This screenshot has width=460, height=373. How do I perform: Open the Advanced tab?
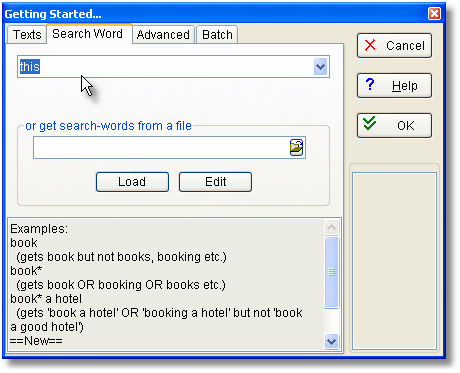pyautogui.click(x=163, y=35)
